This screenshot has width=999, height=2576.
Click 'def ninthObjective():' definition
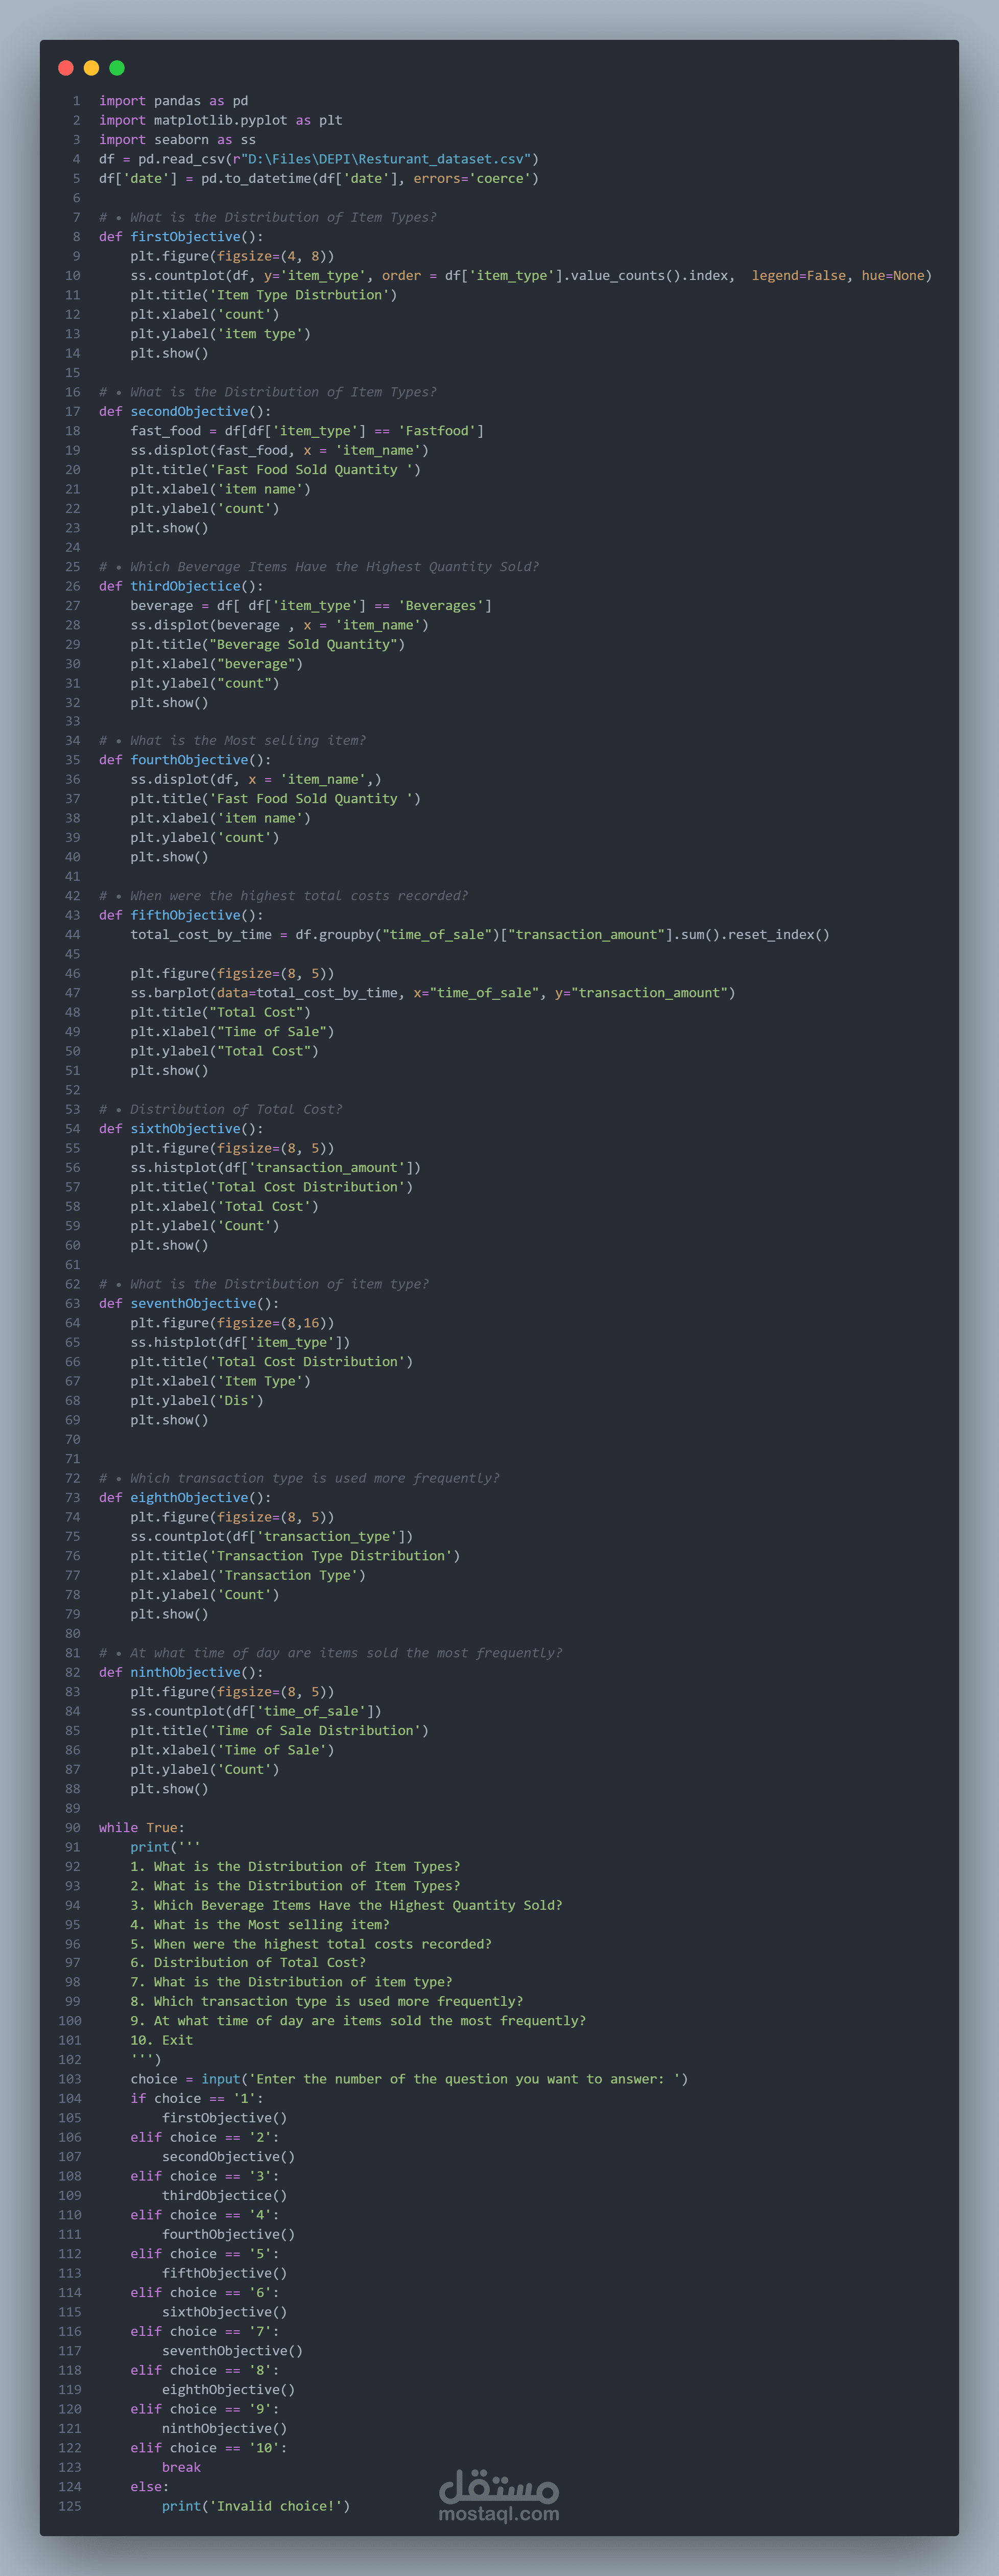(x=181, y=1672)
